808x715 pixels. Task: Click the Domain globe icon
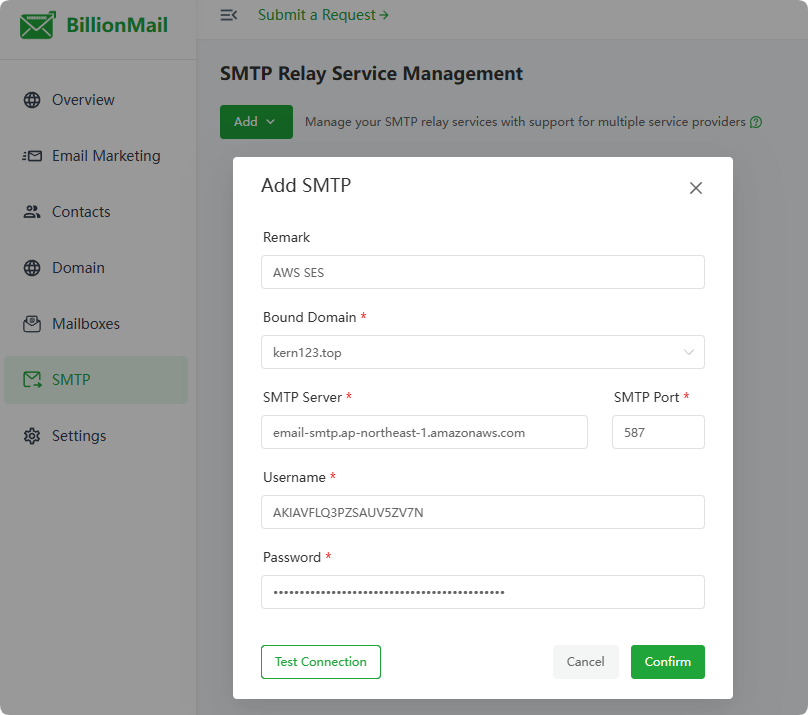click(32, 268)
